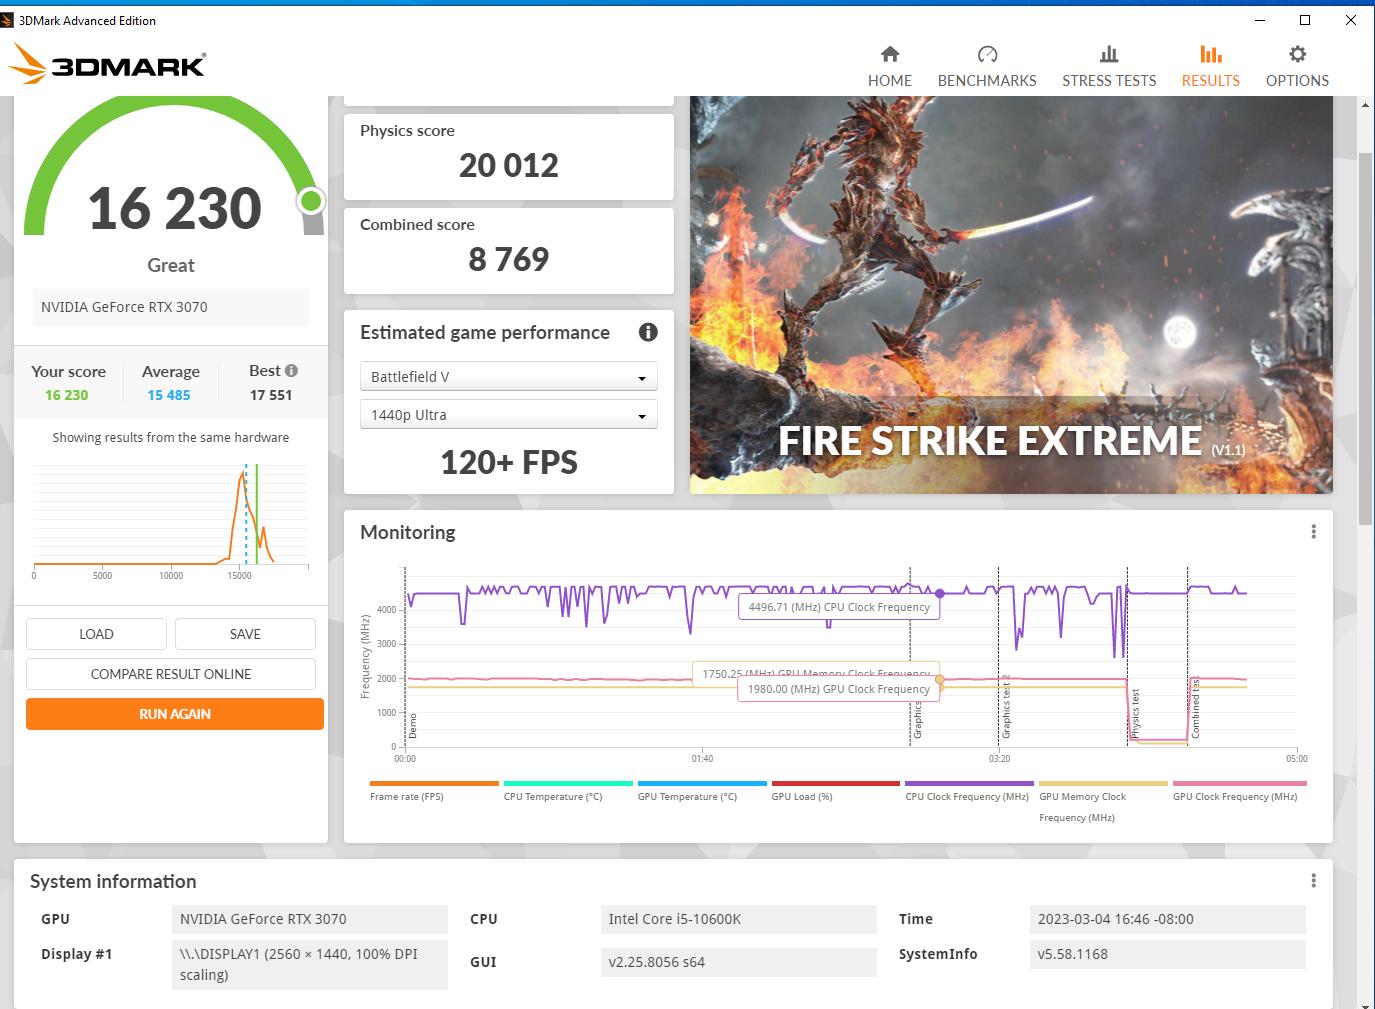Click the Average score 15 485

pos(169,395)
